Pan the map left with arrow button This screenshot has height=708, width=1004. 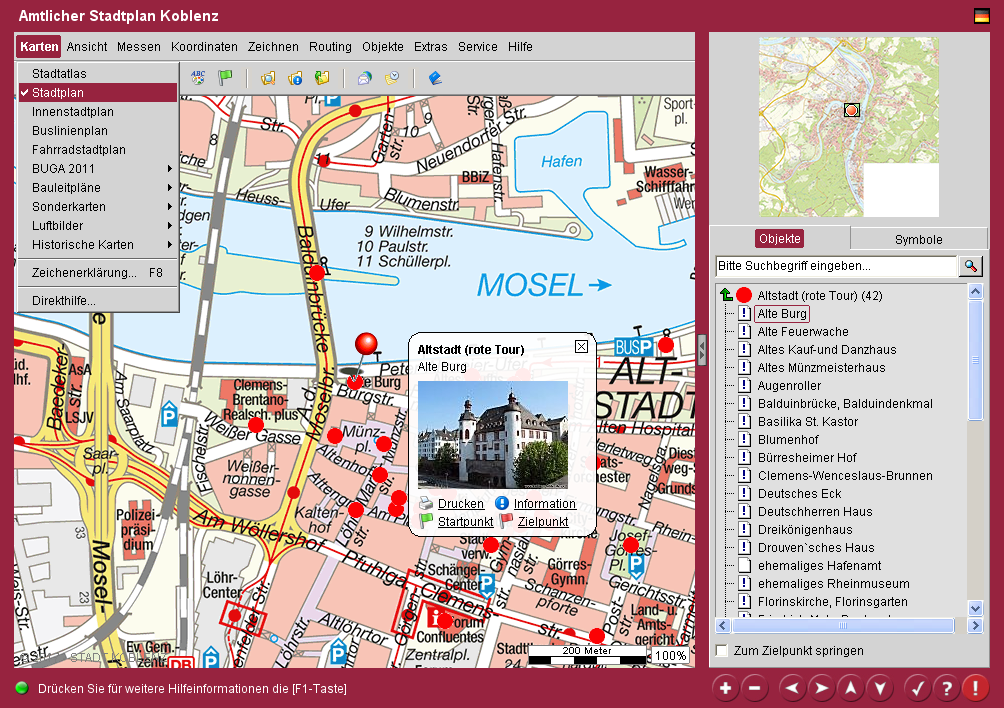[792, 688]
